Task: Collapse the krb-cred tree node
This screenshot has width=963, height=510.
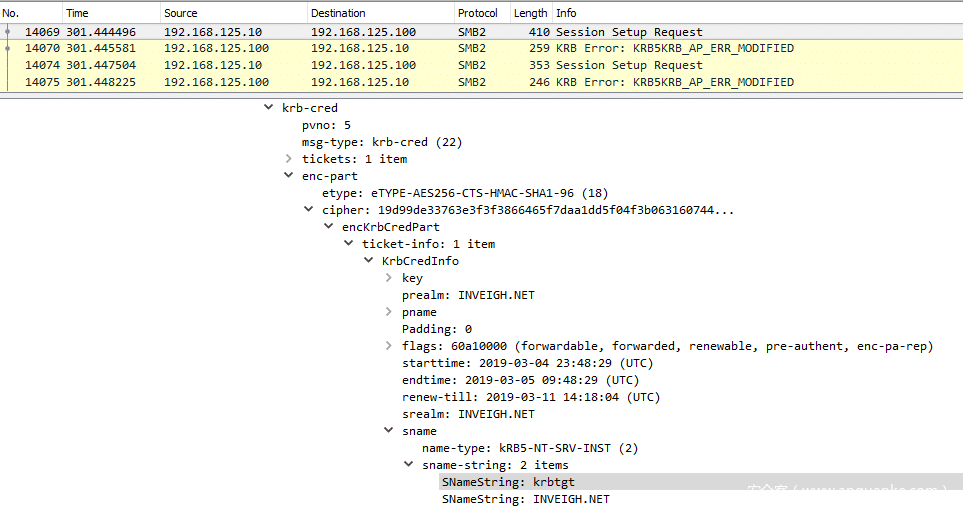Action: pos(268,108)
